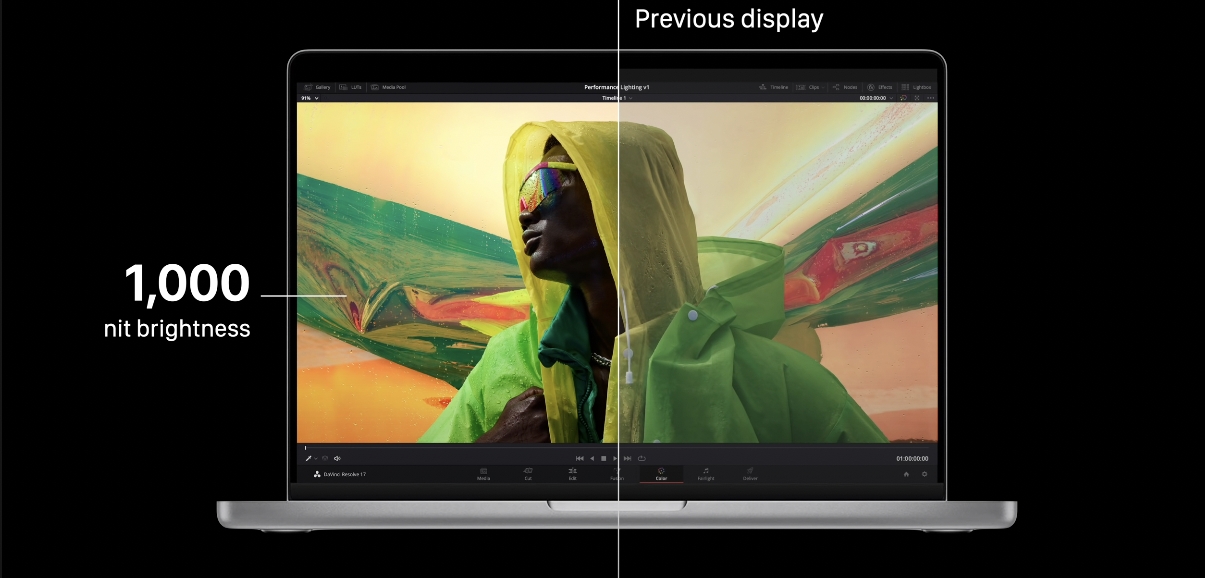Click the viewer image of hooded person
Viewport: 1205px width, 578px height.
(617, 273)
